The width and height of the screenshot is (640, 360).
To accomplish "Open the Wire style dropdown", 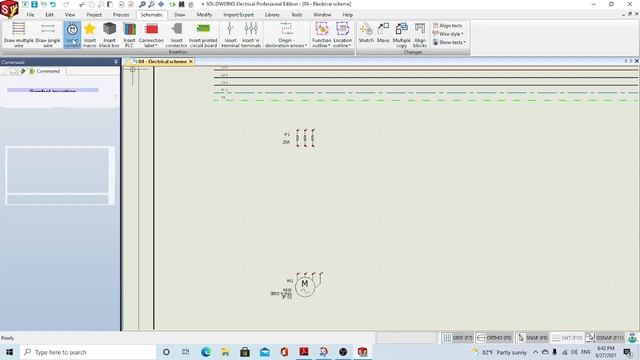I will (x=448, y=34).
